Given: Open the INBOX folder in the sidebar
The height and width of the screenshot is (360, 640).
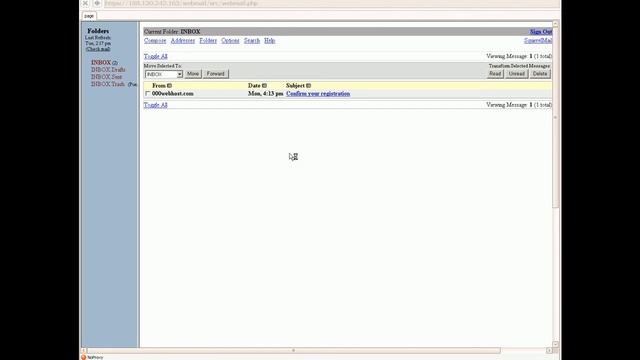Looking at the screenshot, I should coord(101,63).
